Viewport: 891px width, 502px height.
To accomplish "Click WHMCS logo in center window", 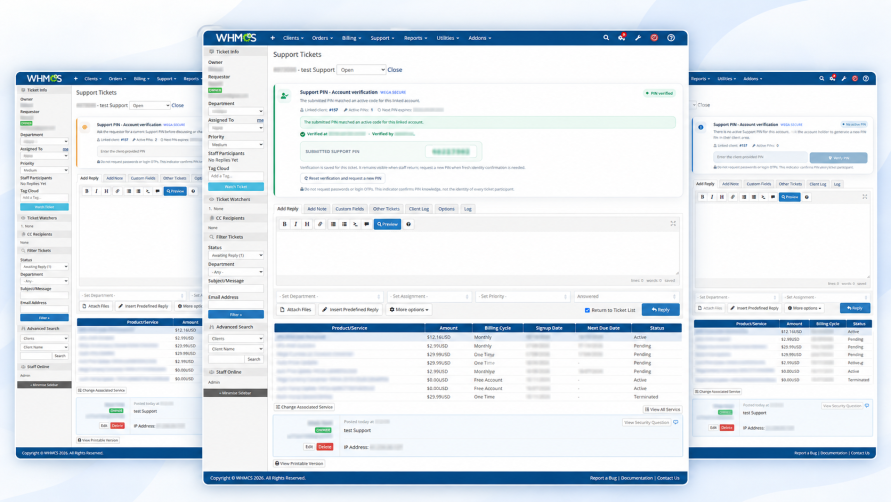I will coord(236,38).
